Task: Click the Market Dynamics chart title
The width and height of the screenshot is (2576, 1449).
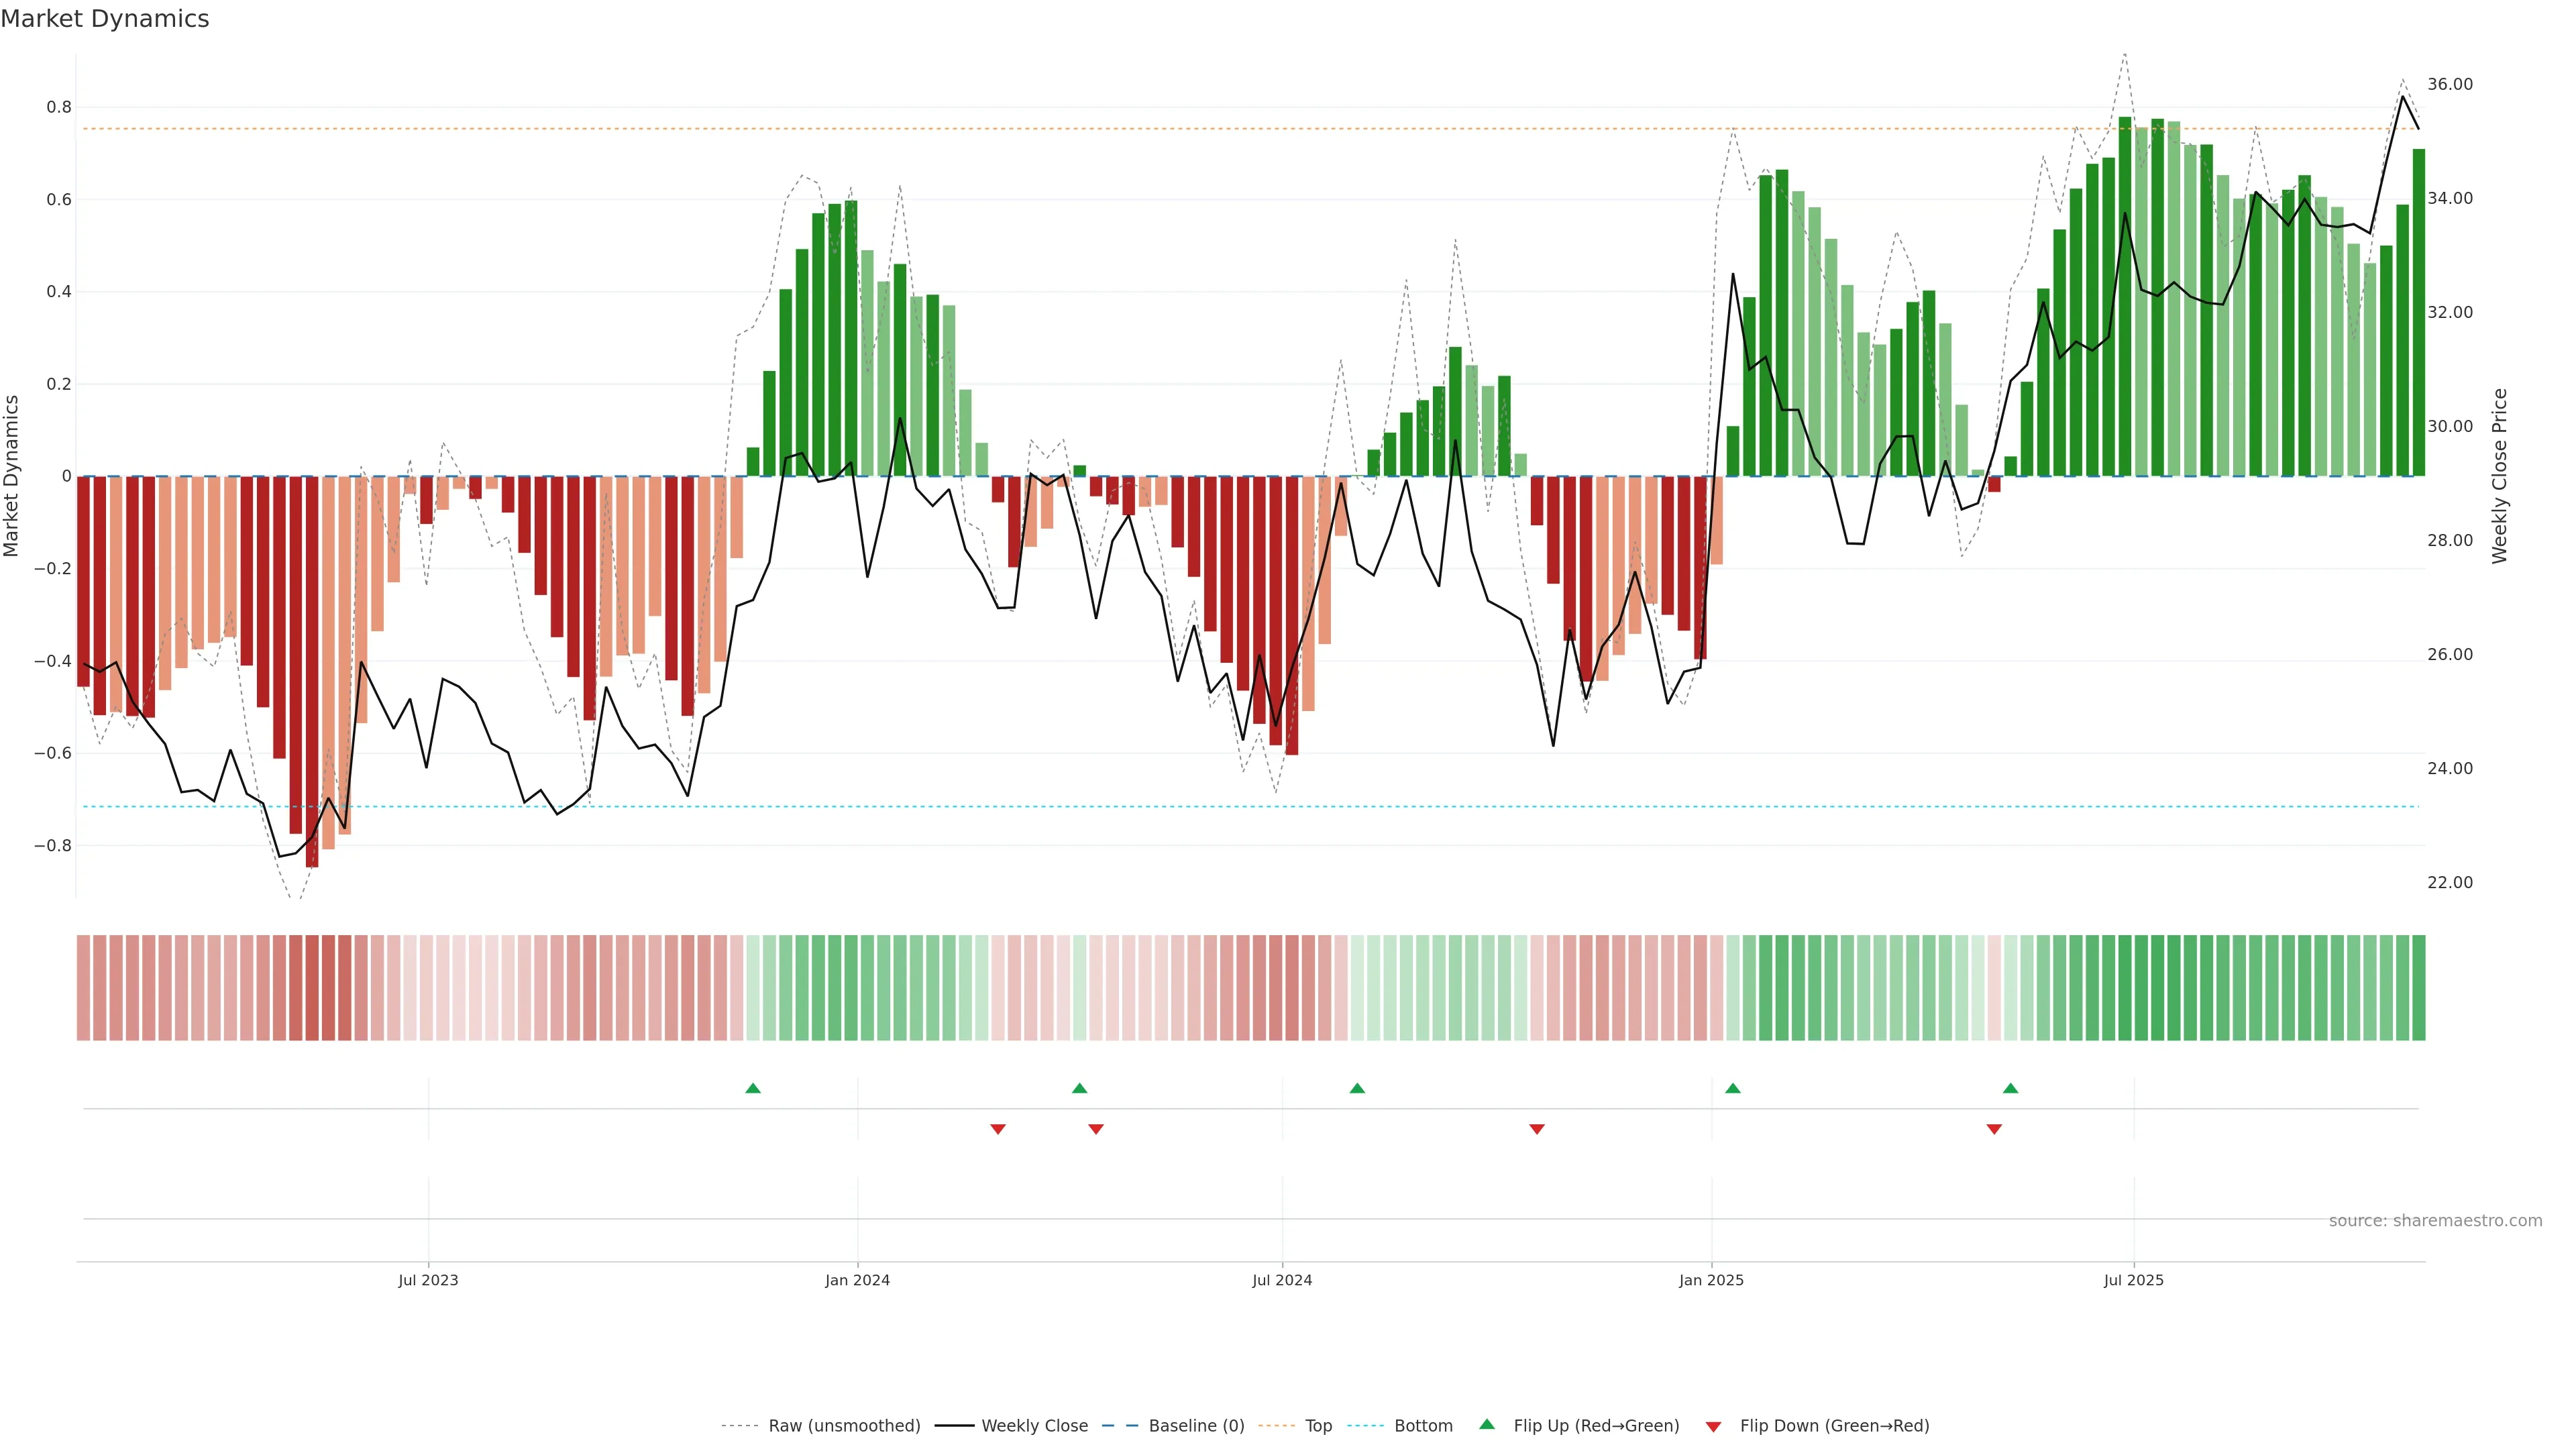Action: tap(105, 19)
